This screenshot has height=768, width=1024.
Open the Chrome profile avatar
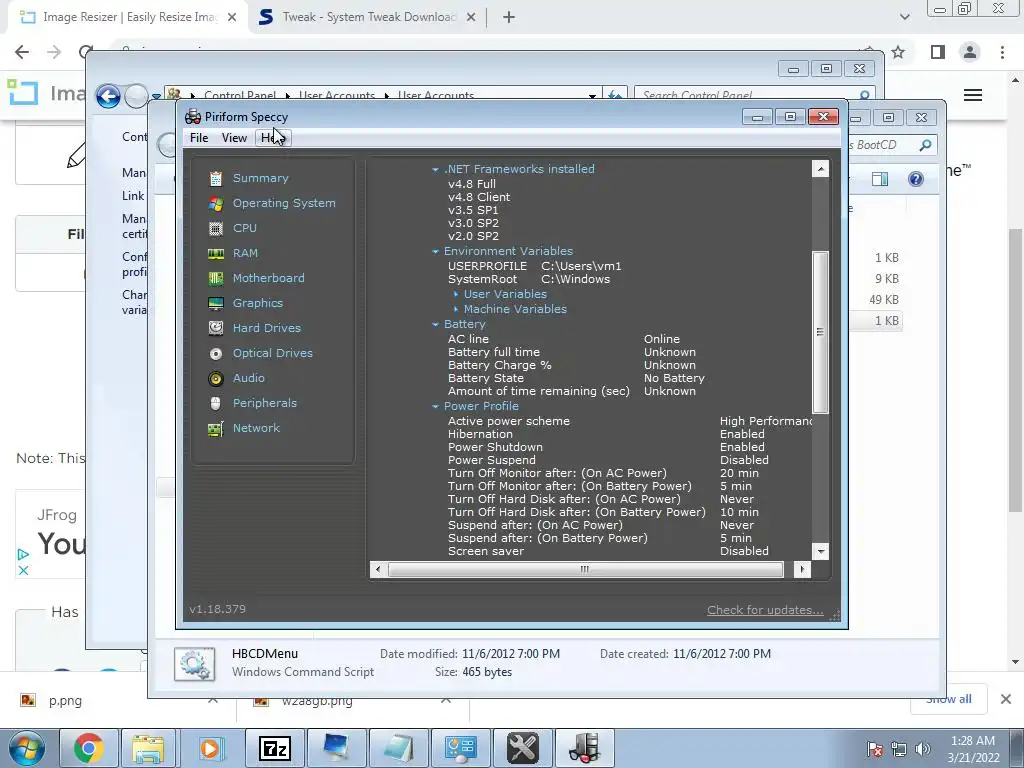click(970, 52)
